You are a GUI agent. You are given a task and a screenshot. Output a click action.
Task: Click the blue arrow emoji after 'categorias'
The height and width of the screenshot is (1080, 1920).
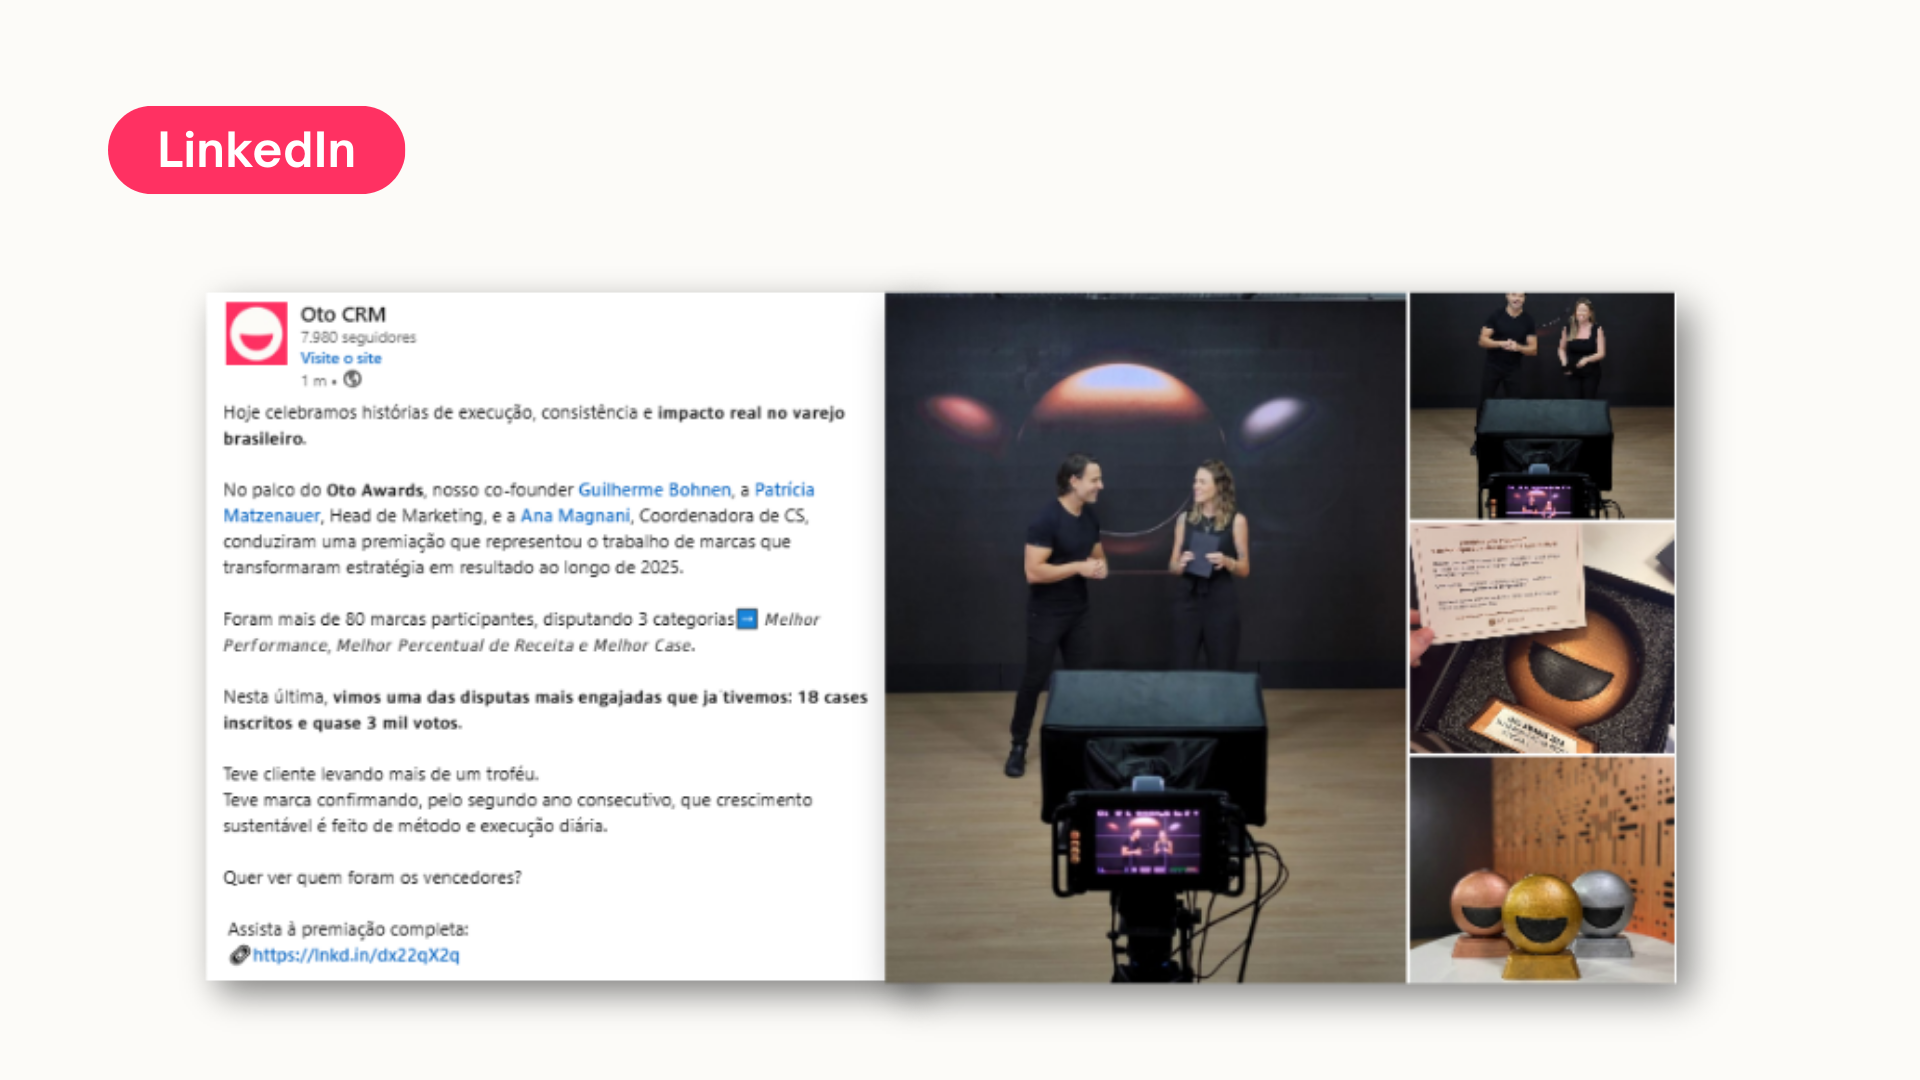(747, 619)
